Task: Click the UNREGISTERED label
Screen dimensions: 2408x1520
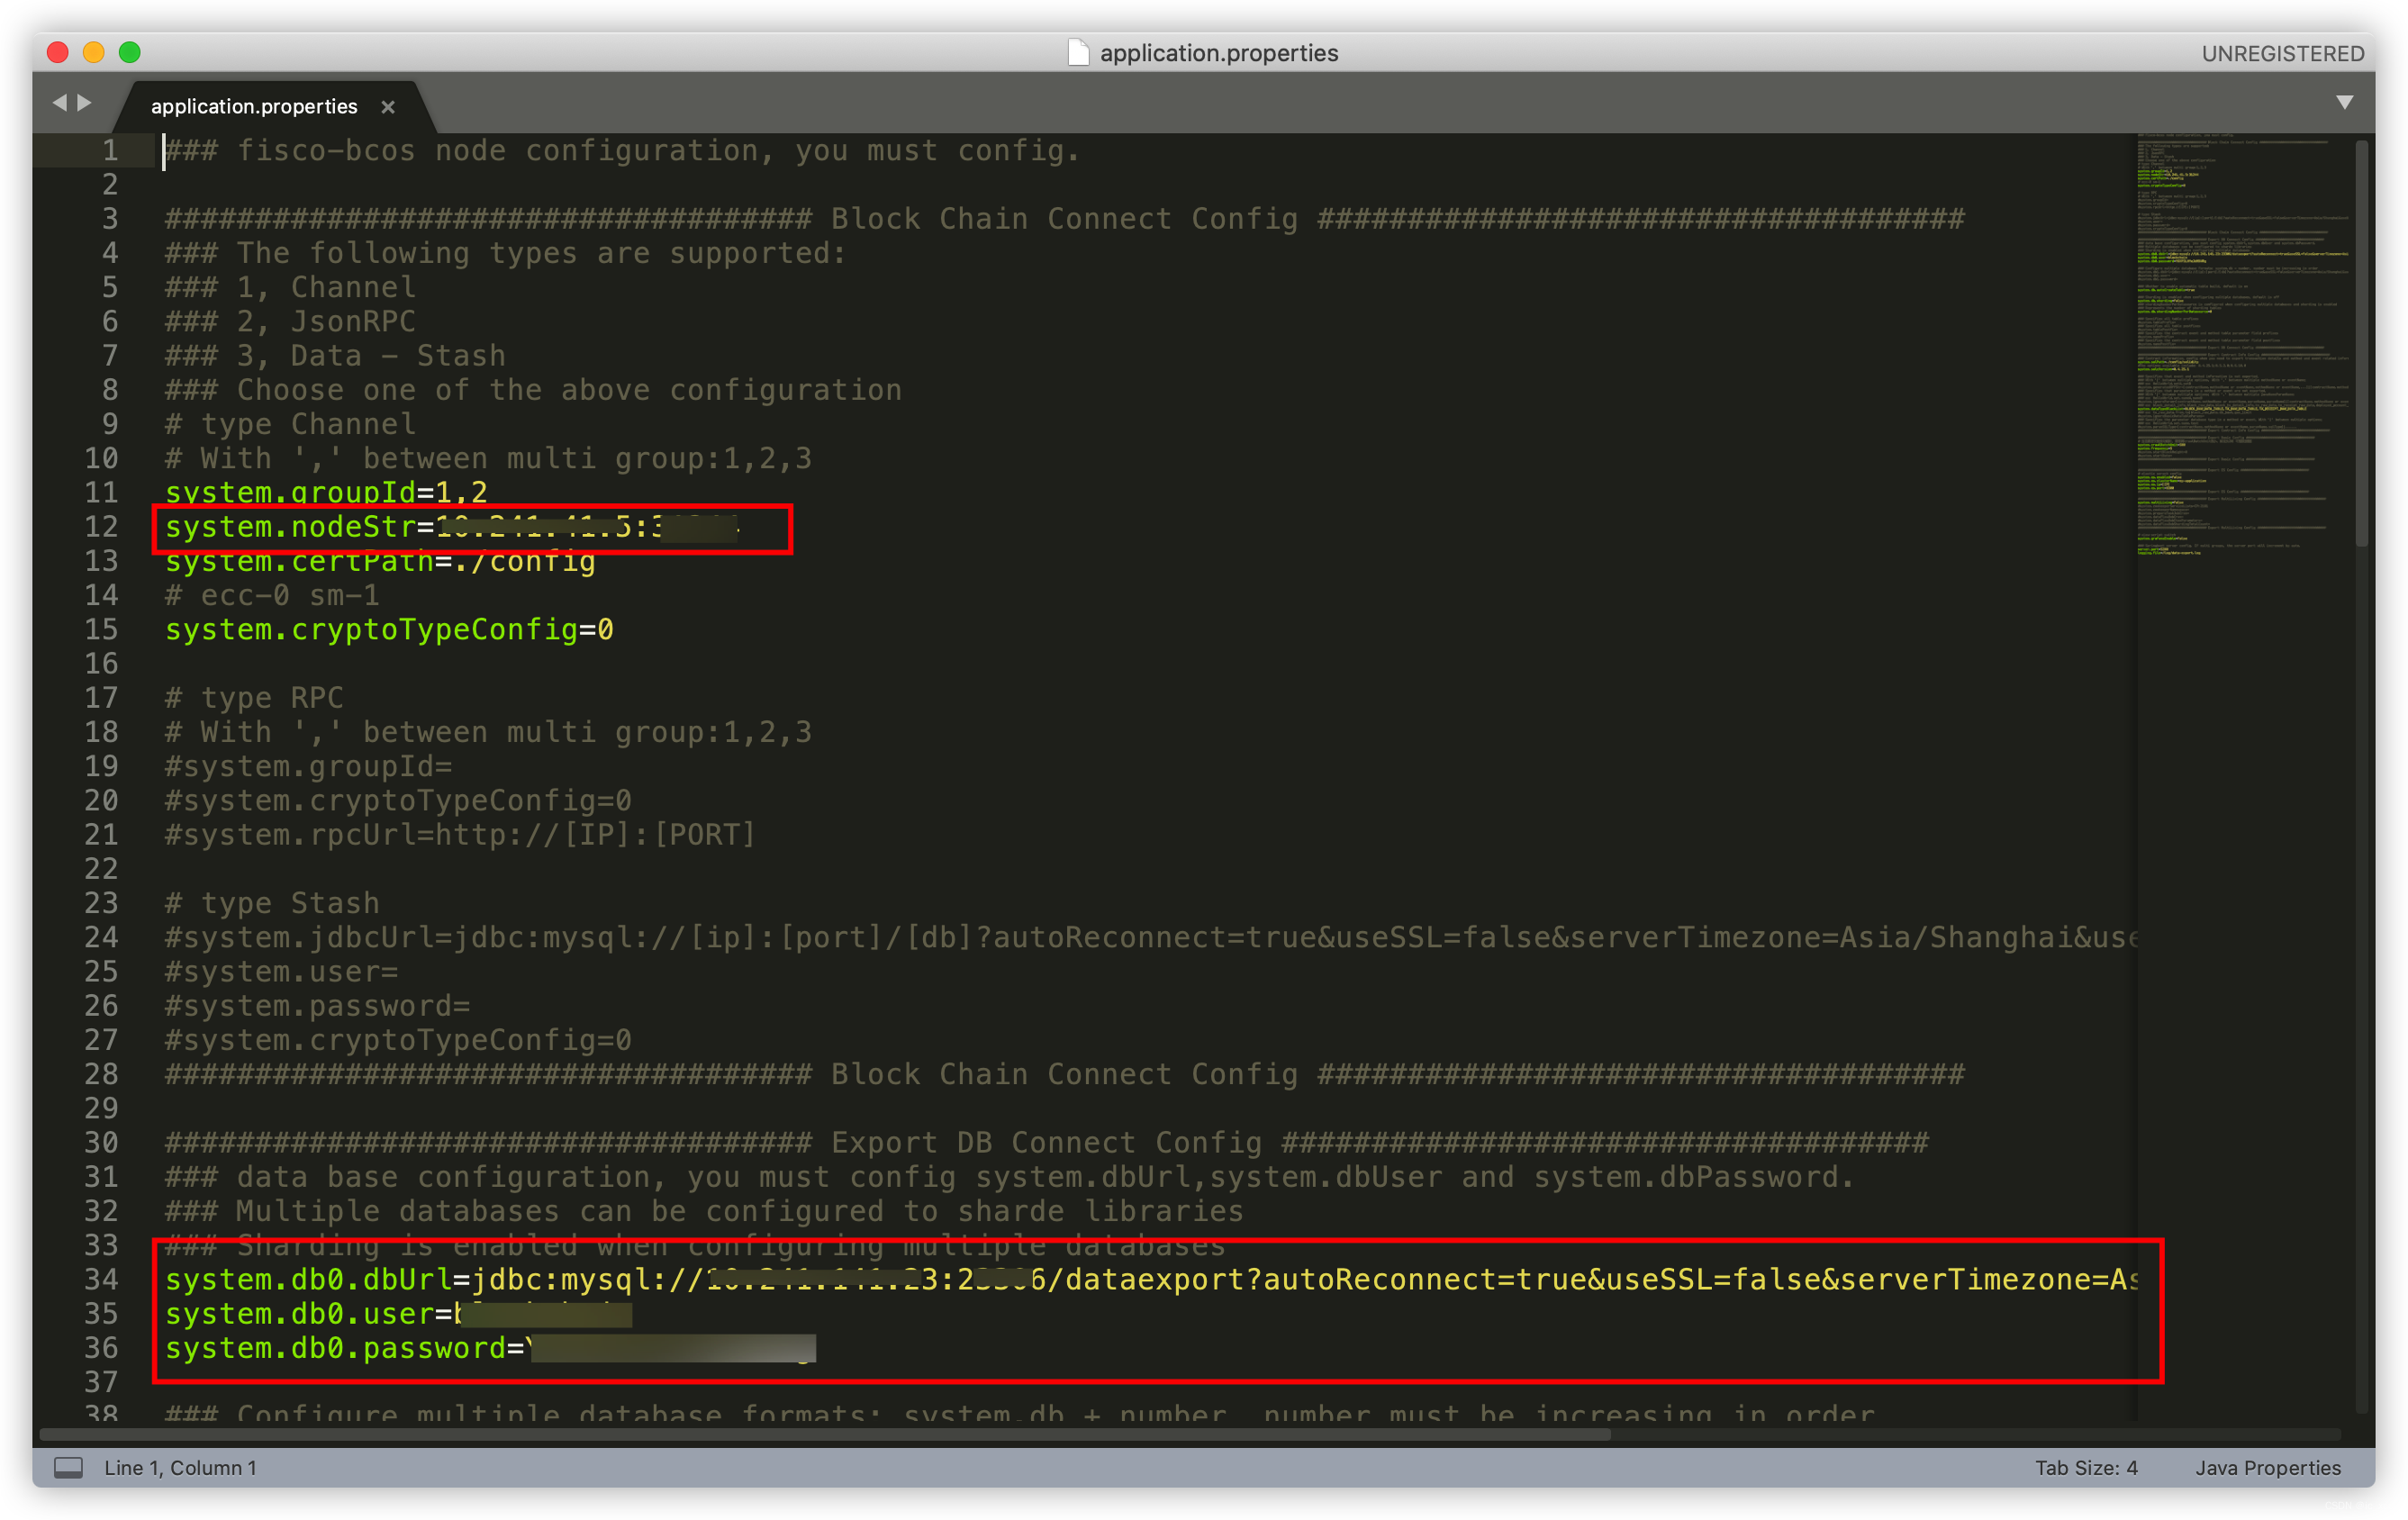Action: [2282, 54]
